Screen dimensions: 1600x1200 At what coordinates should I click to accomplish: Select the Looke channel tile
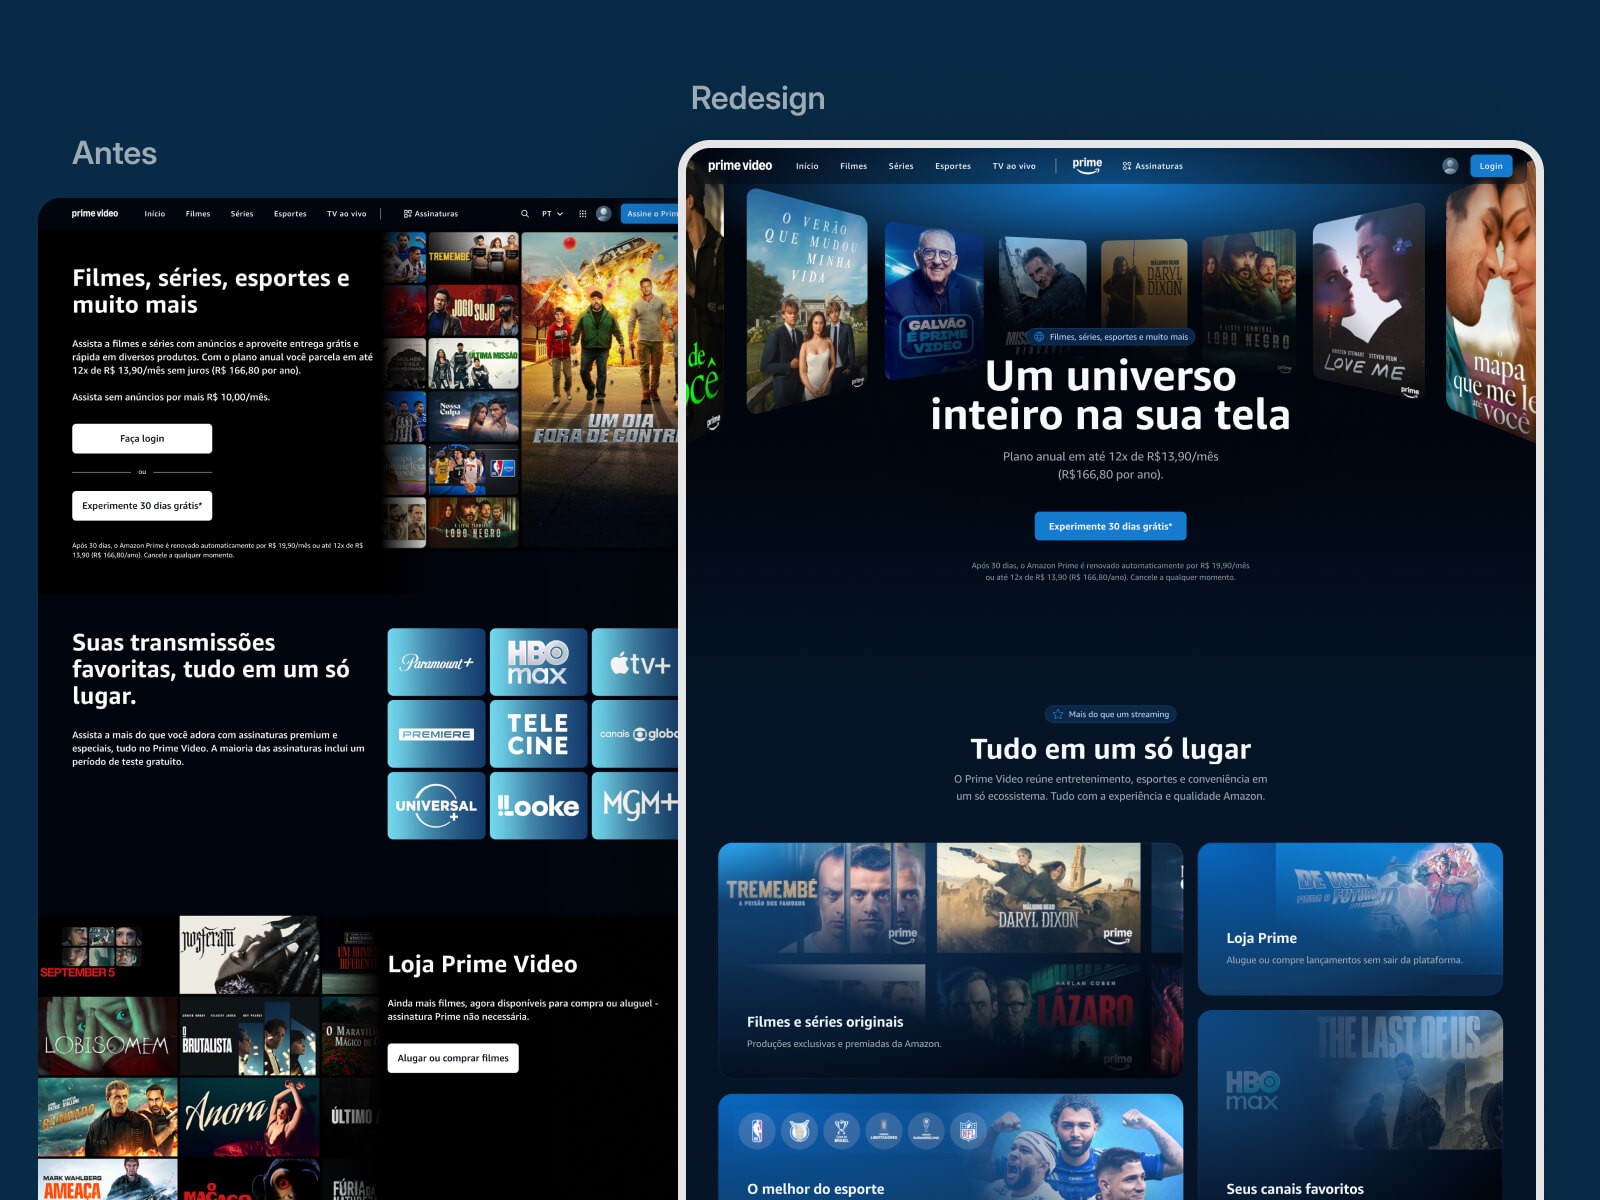coord(538,806)
